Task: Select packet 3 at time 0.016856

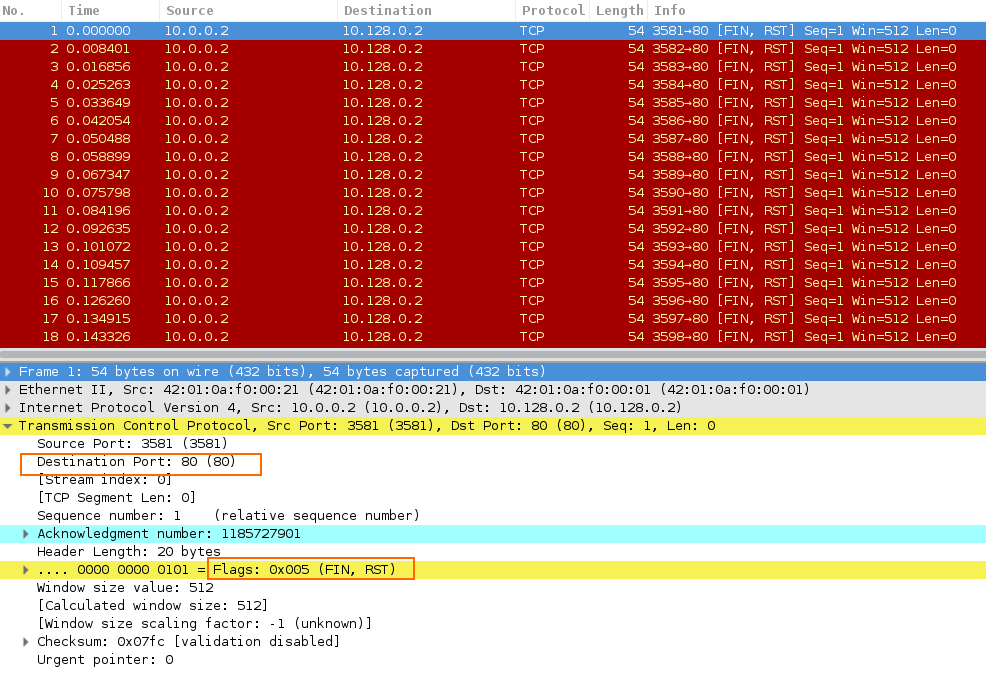Action: (x=493, y=67)
